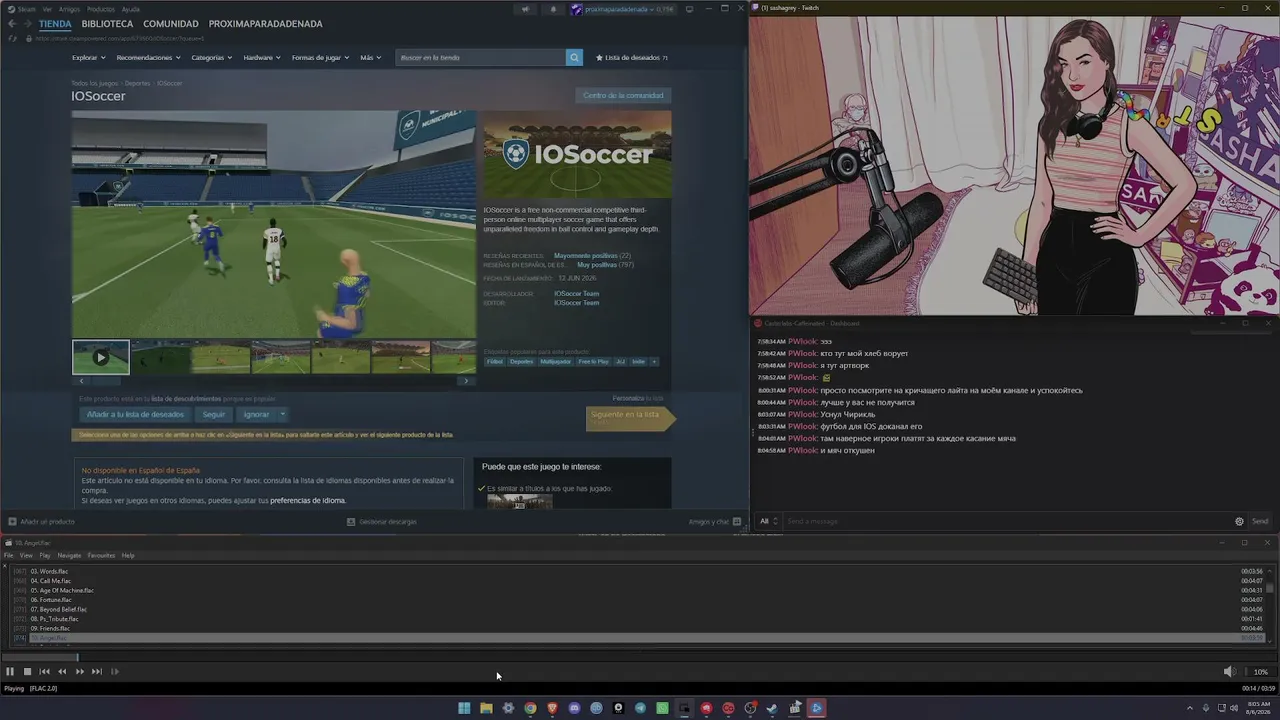Open File Explorer from taskbar
The image size is (1280, 720).
(486, 708)
